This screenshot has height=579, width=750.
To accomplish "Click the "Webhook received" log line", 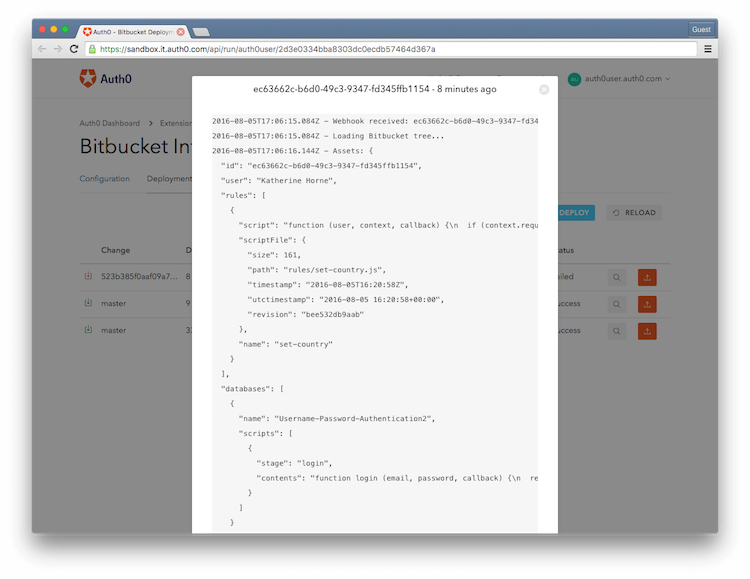I will 375,121.
